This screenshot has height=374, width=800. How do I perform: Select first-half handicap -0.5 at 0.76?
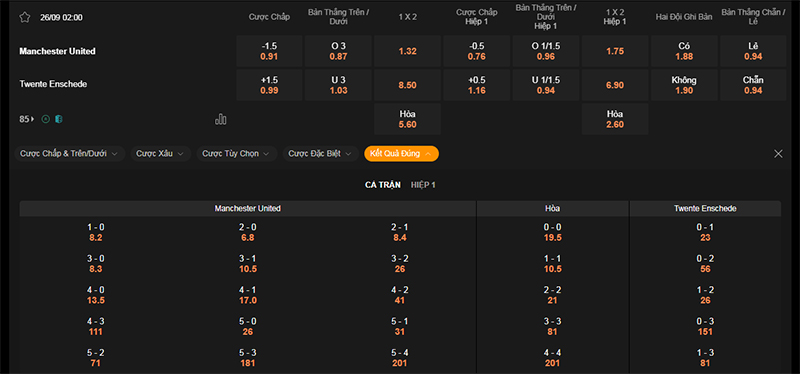point(477,51)
